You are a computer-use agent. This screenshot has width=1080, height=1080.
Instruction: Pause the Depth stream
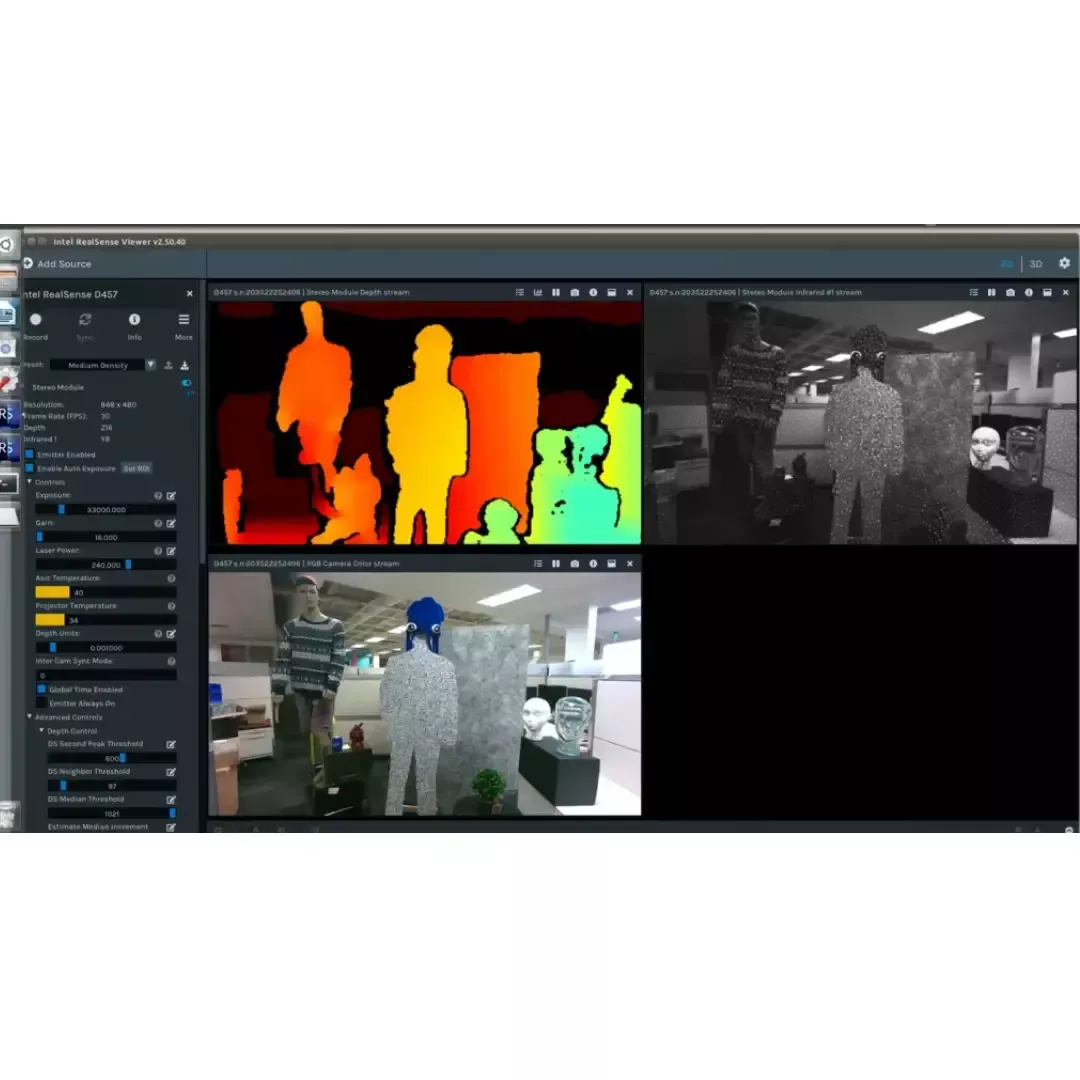tap(556, 293)
